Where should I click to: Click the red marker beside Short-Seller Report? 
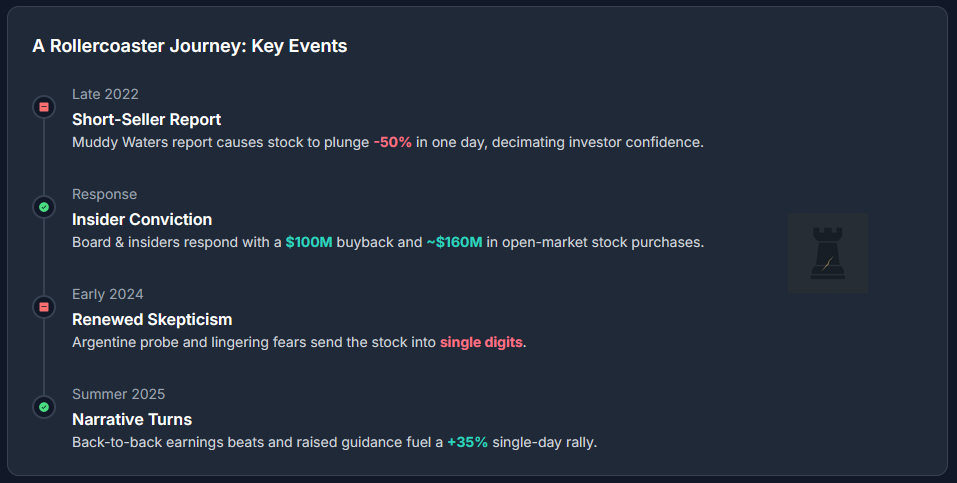point(44,106)
